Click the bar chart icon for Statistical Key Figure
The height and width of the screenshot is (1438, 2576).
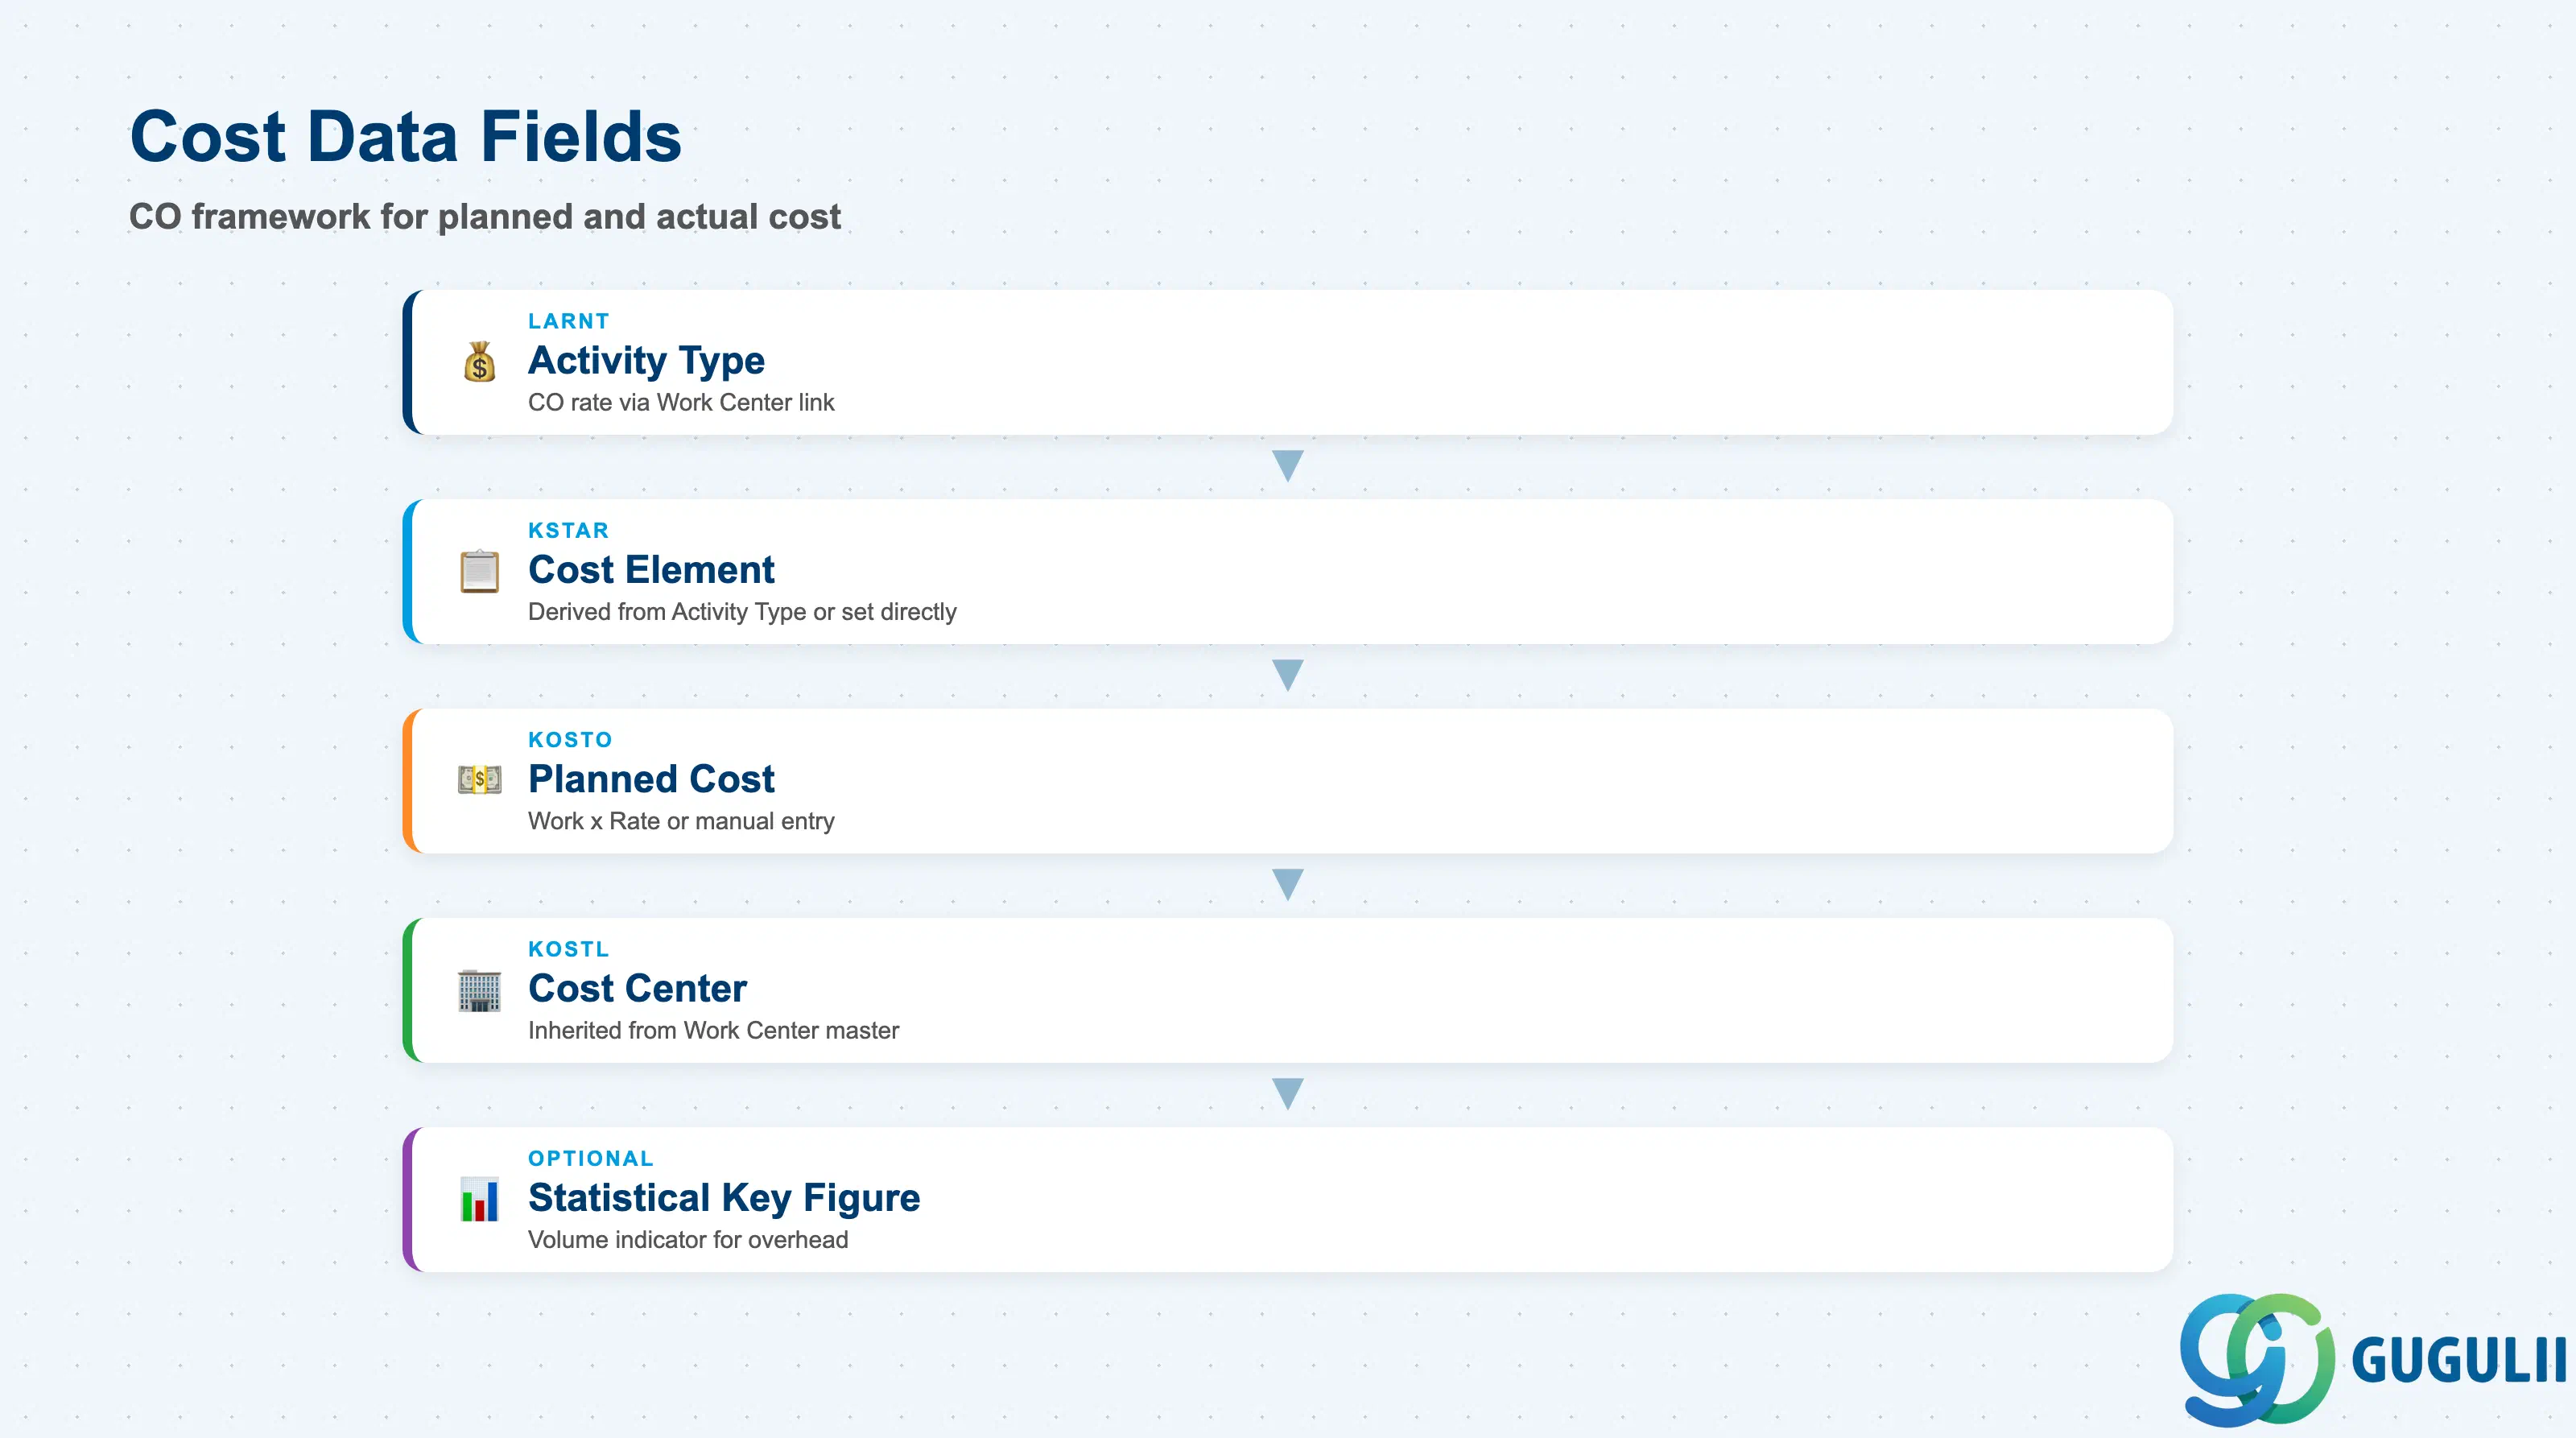click(479, 1199)
